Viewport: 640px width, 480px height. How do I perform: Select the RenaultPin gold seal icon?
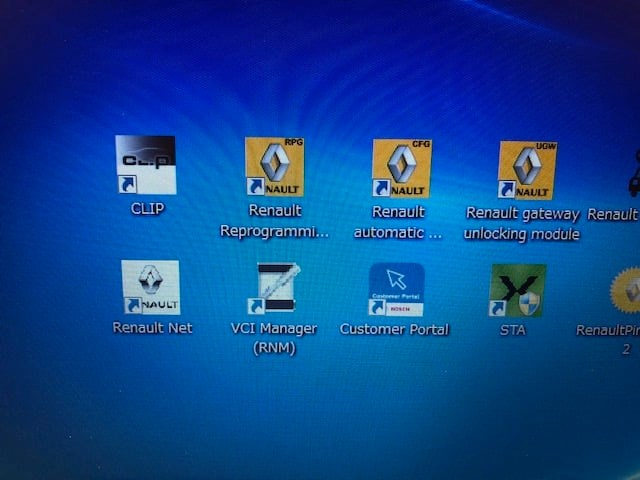tap(626, 292)
